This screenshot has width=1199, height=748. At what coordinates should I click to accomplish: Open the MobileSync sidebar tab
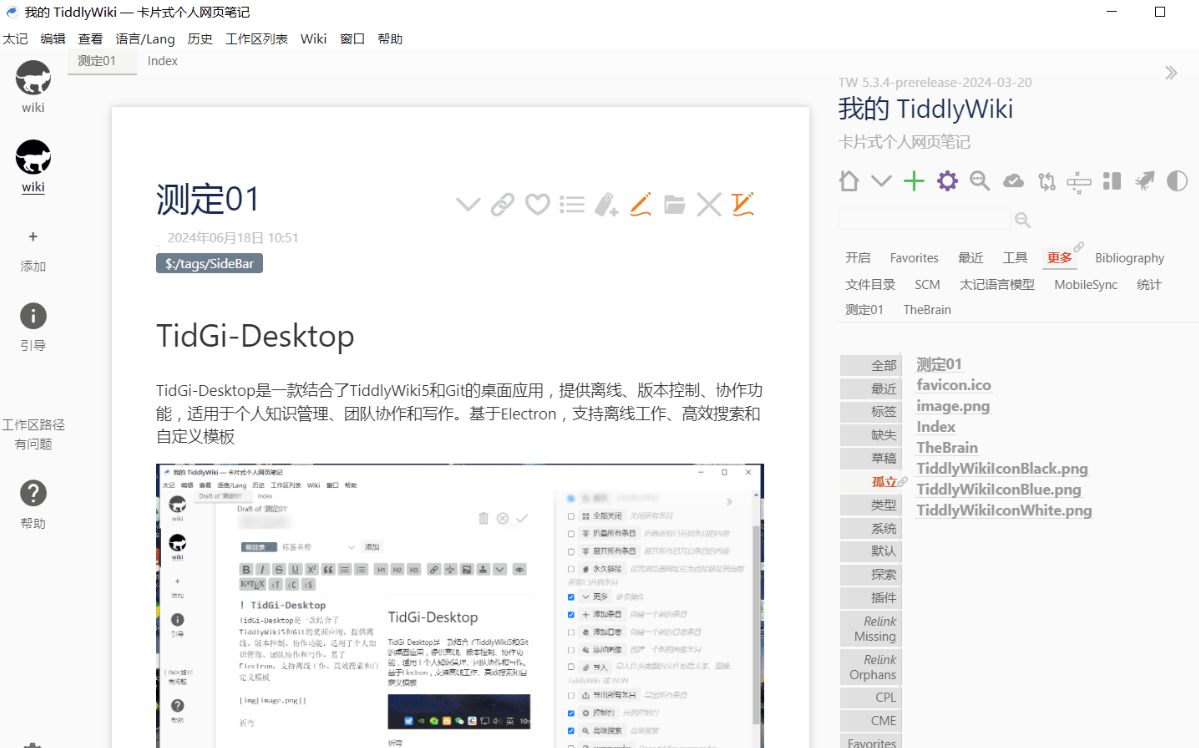pyautogui.click(x=1086, y=285)
